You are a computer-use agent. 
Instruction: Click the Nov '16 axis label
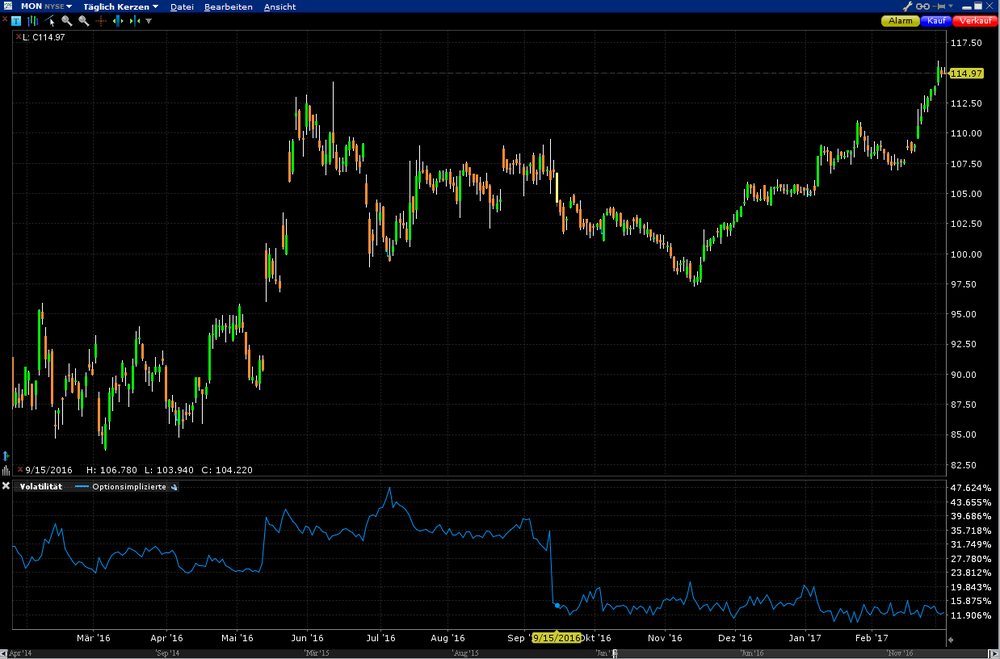(x=665, y=638)
